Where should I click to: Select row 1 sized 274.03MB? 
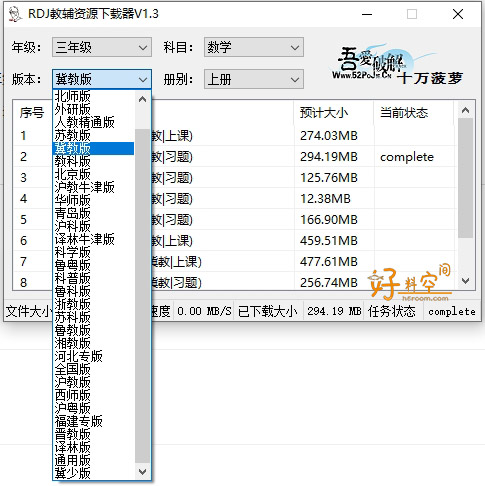[235, 136]
